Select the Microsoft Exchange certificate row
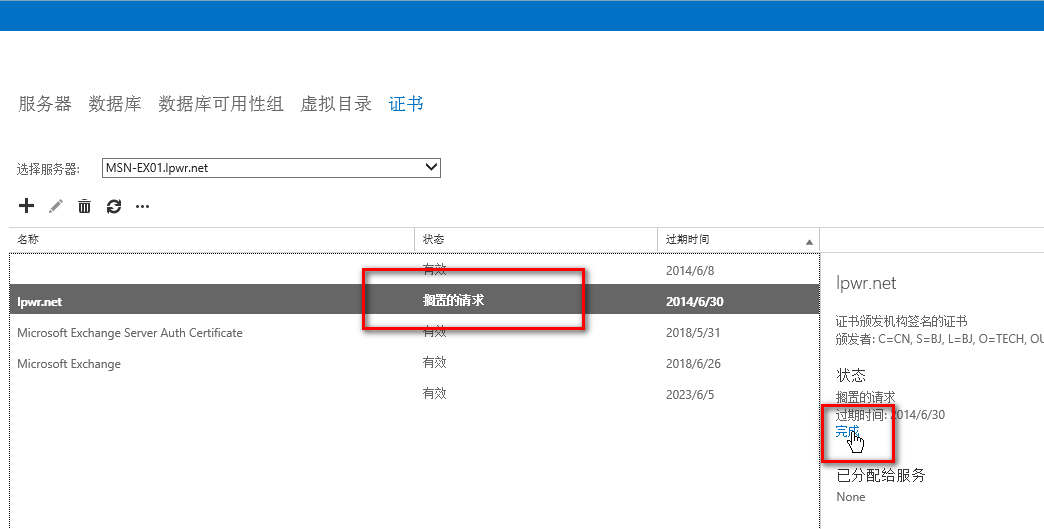The width and height of the screenshot is (1044, 529). coord(414,364)
